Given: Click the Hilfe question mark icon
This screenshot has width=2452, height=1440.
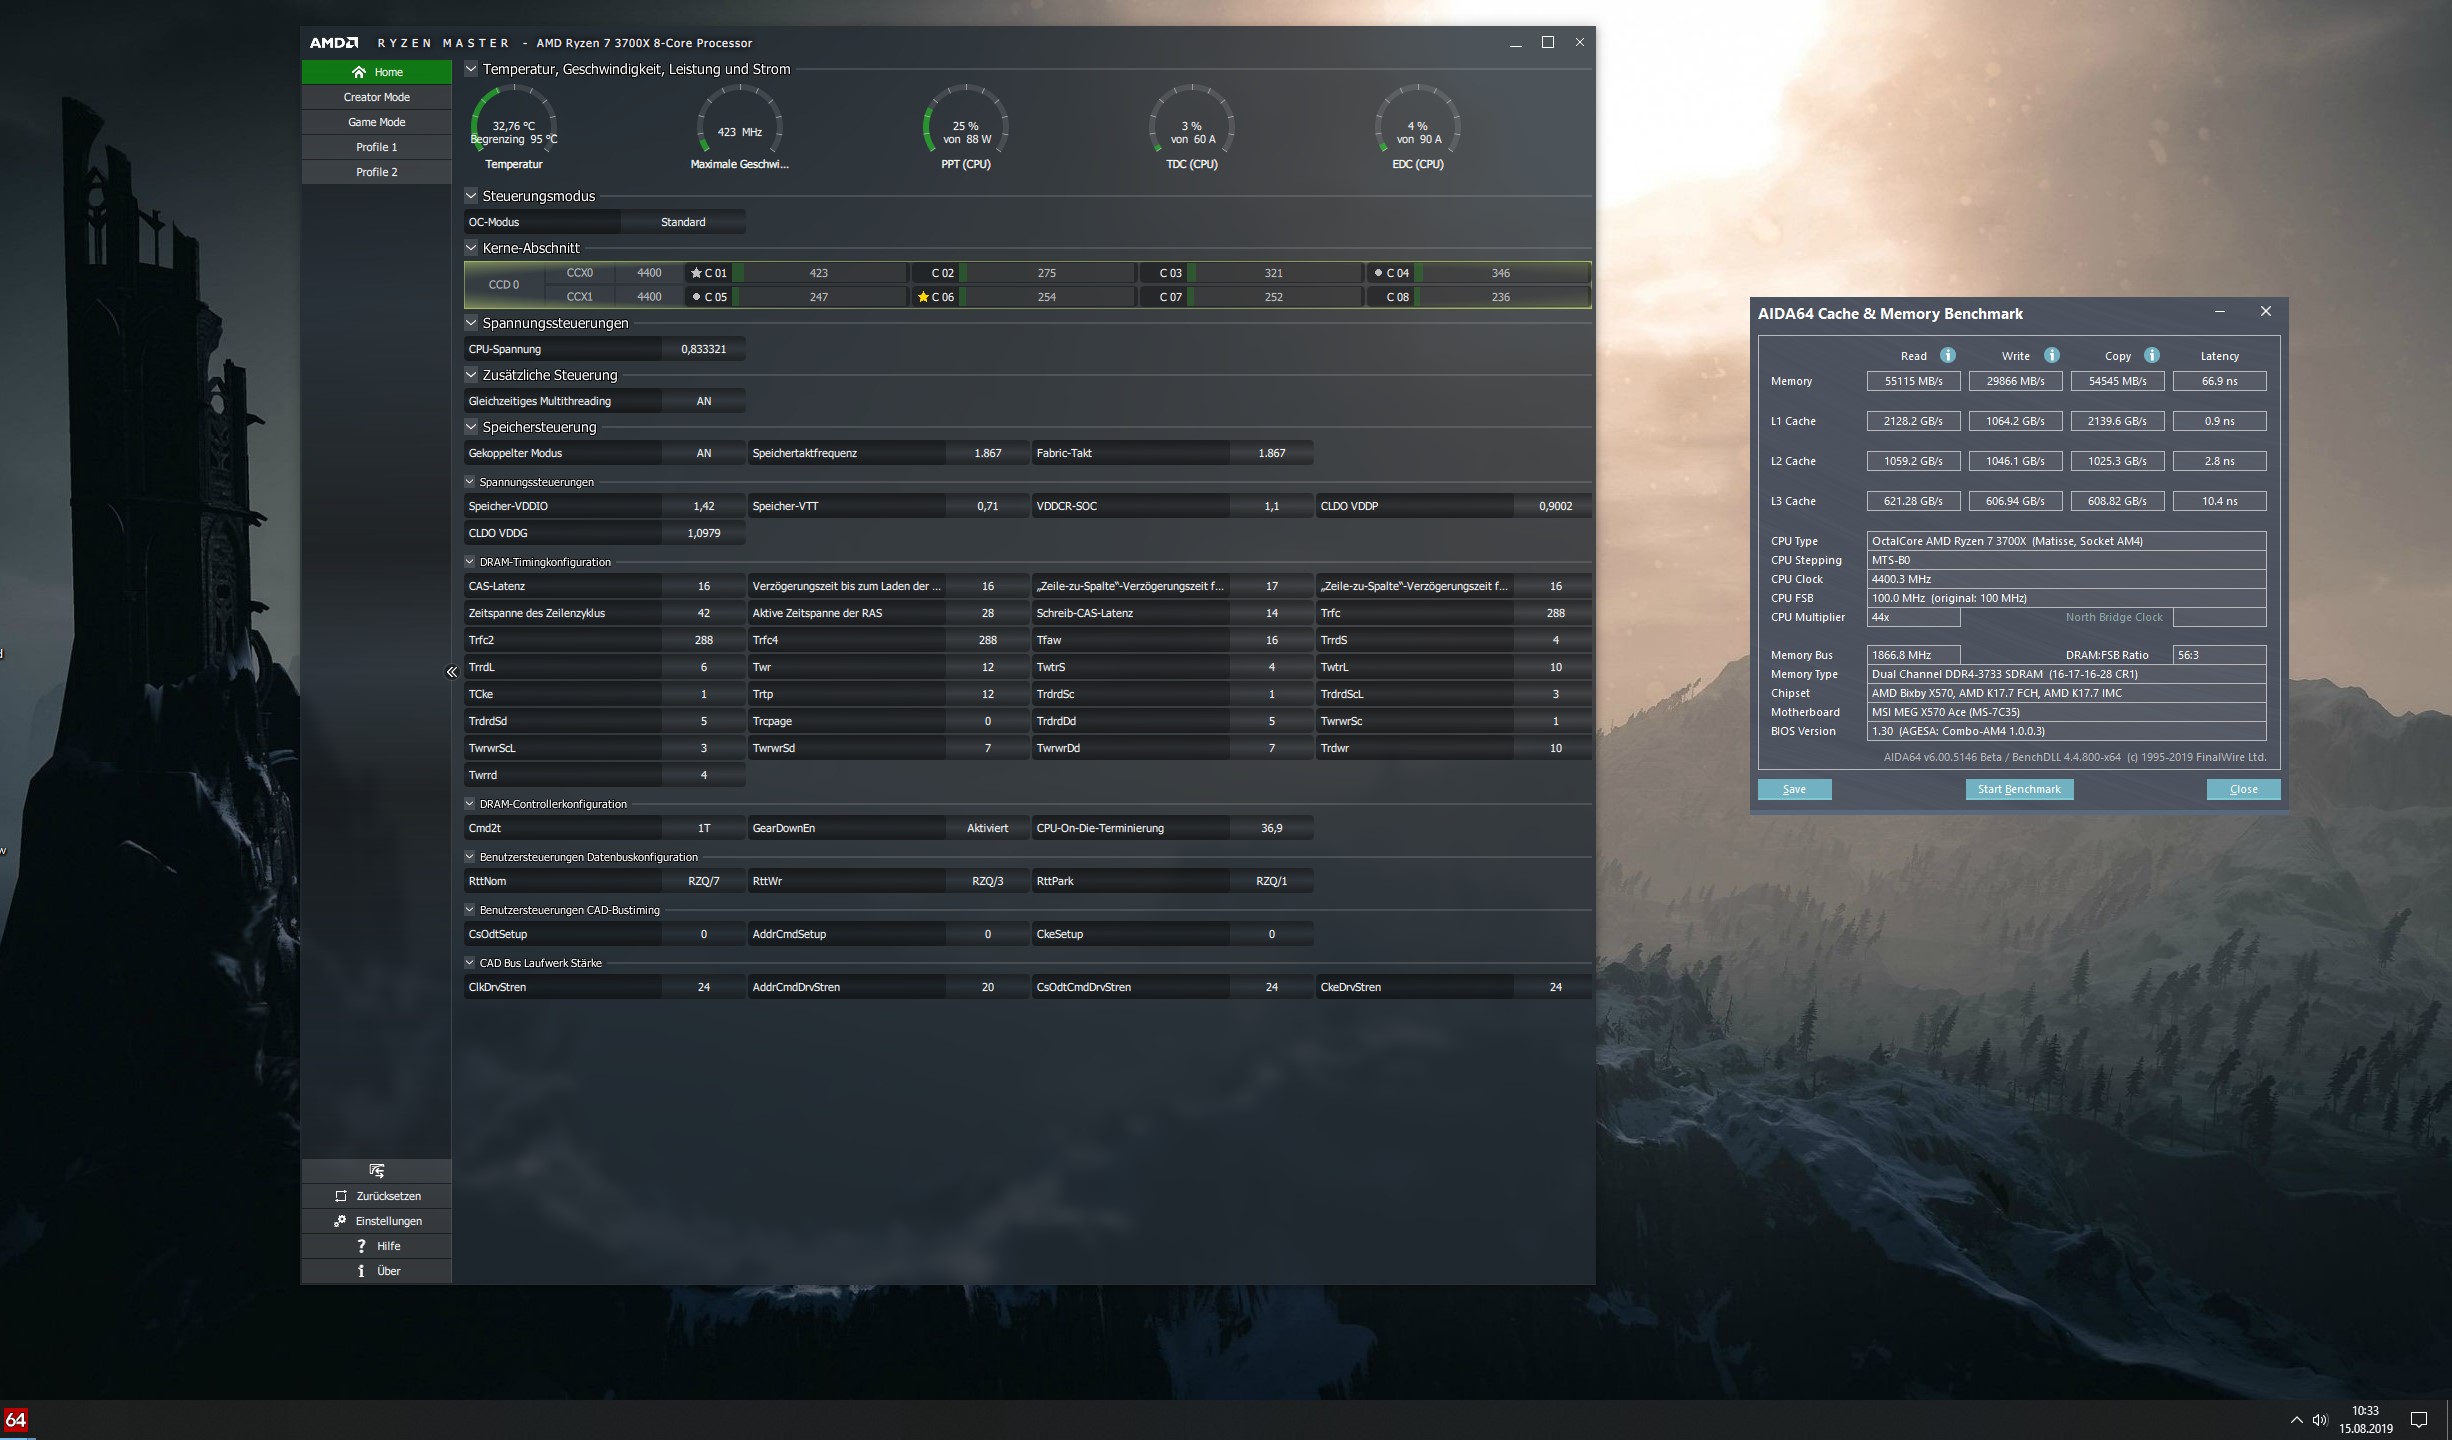Looking at the screenshot, I should click(361, 1246).
